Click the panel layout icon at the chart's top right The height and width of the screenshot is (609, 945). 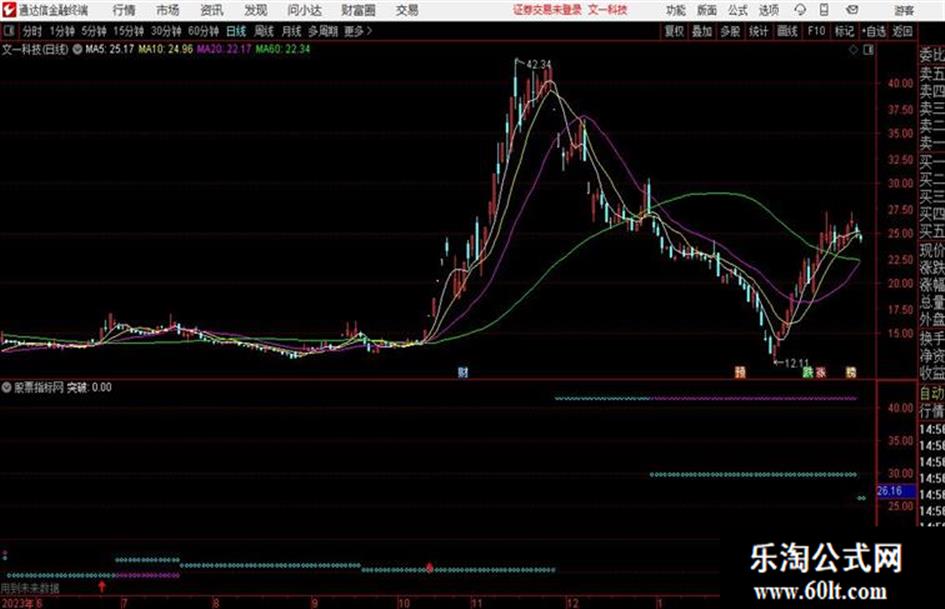coord(868,50)
